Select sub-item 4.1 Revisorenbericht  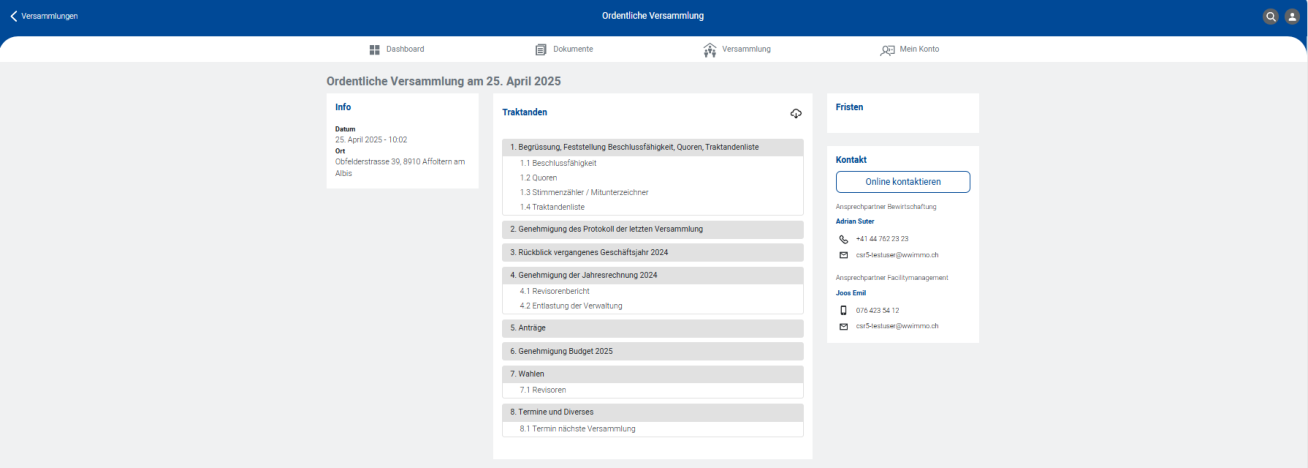(554, 291)
